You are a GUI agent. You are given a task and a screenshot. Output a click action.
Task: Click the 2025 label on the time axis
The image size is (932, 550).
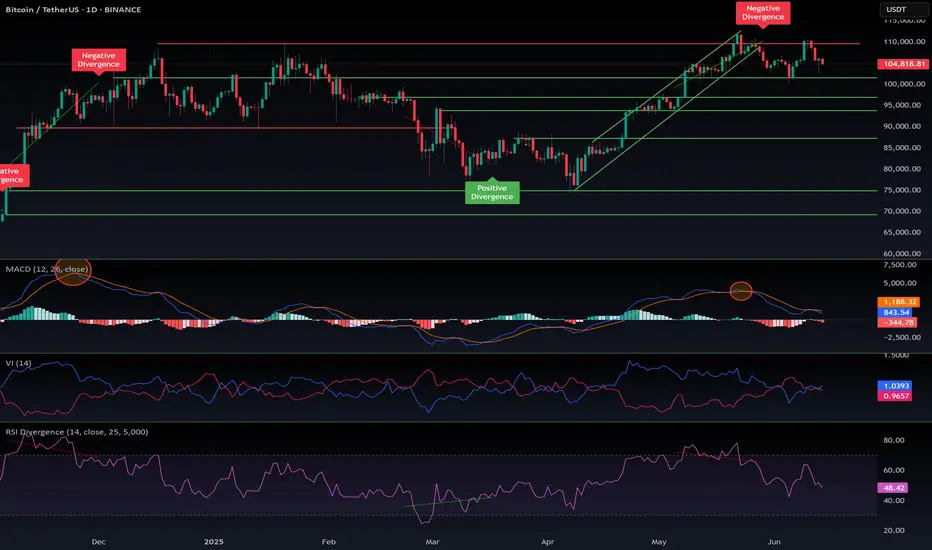coord(214,542)
